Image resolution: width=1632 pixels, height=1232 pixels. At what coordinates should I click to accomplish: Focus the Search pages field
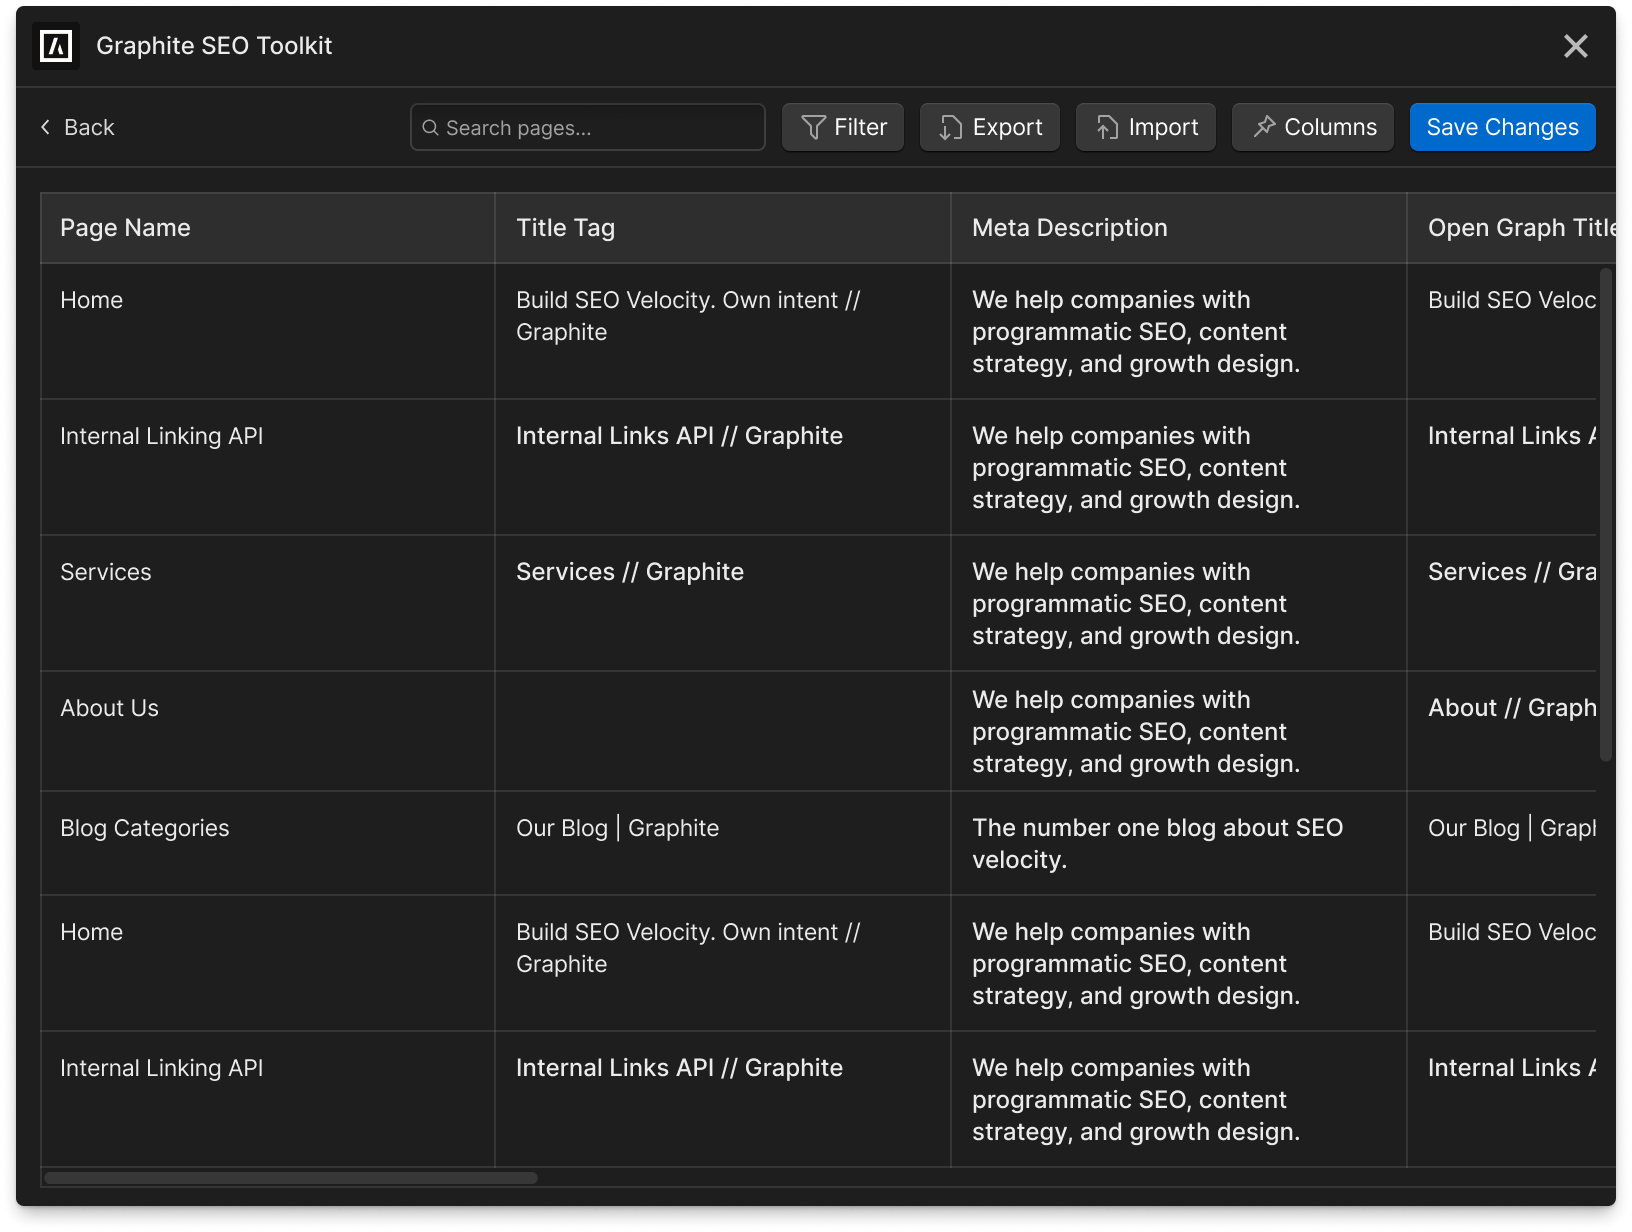pos(588,127)
